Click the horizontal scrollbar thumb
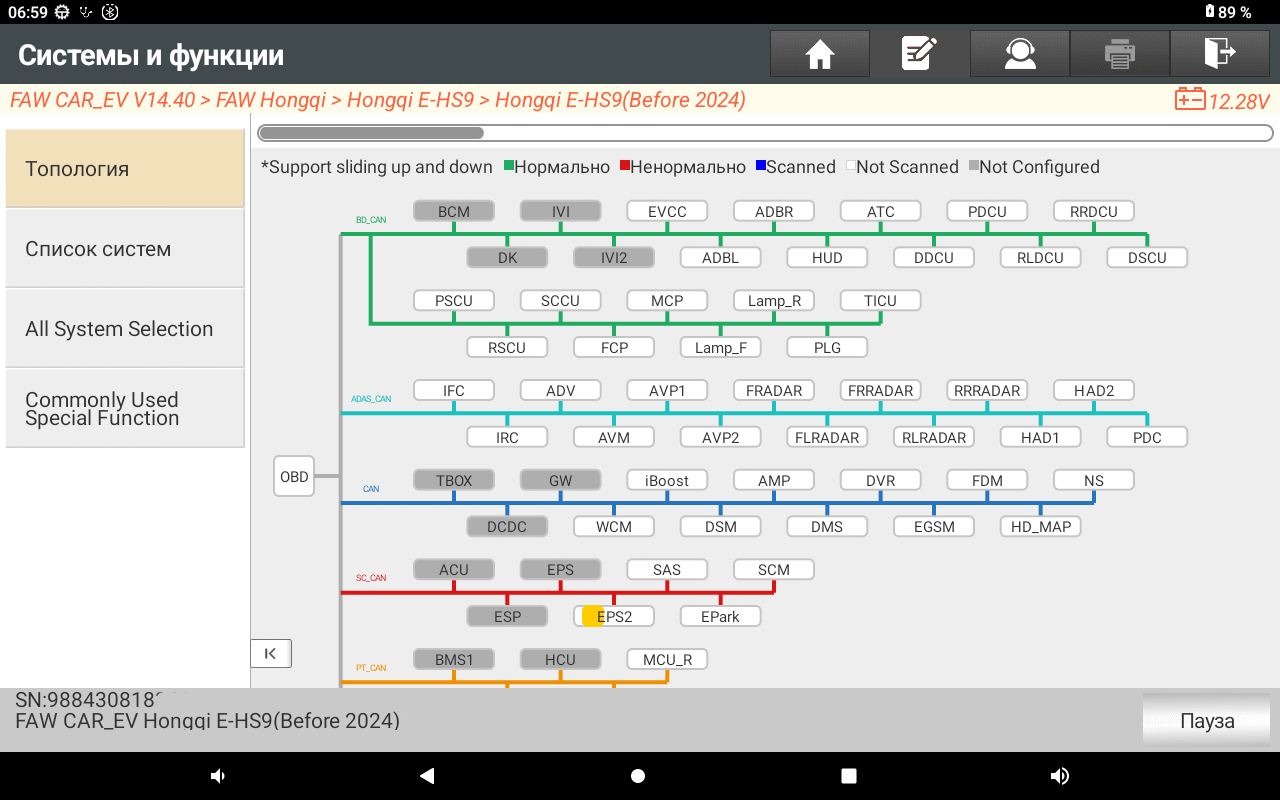Image resolution: width=1280 pixels, height=800 pixels. click(371, 133)
